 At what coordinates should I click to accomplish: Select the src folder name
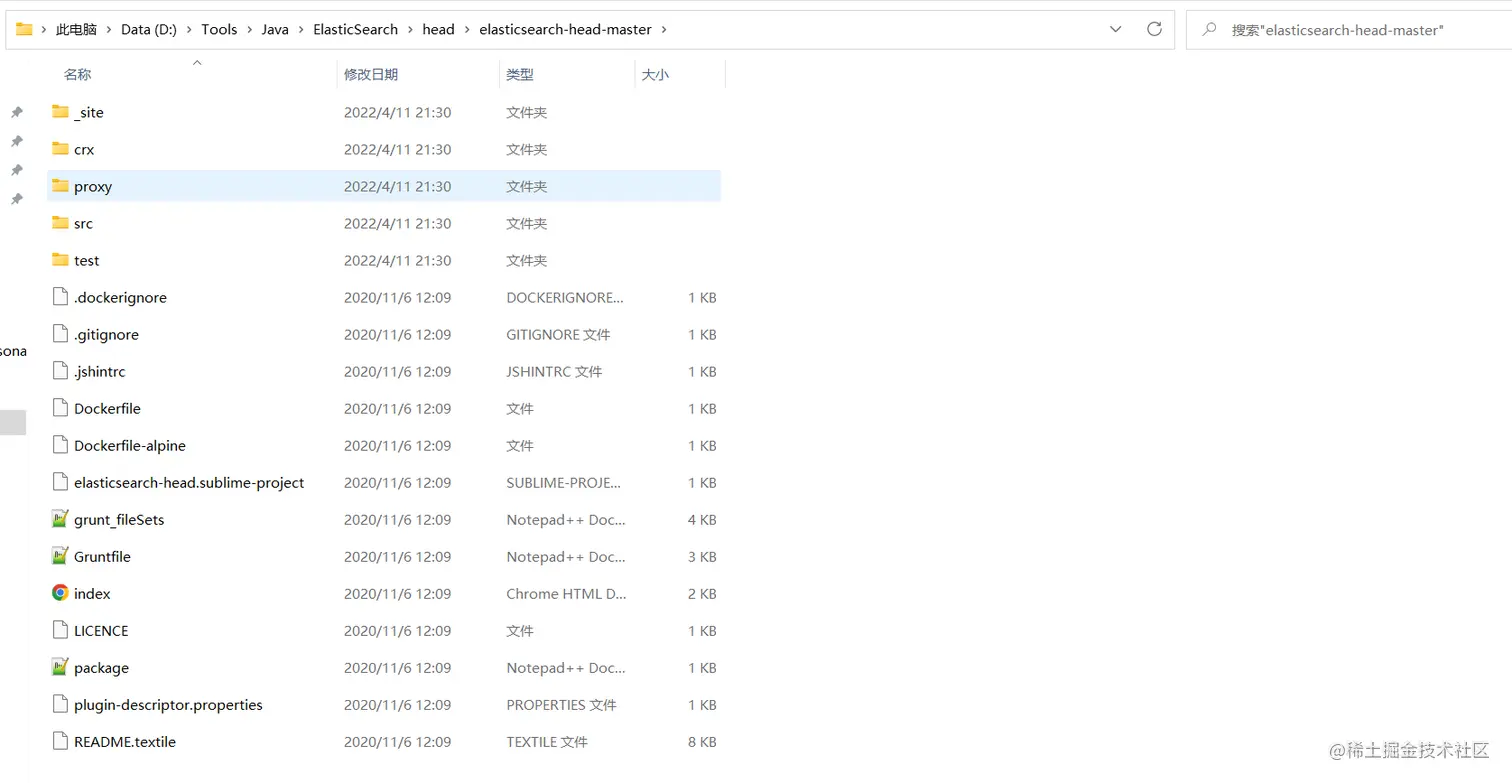tap(83, 223)
